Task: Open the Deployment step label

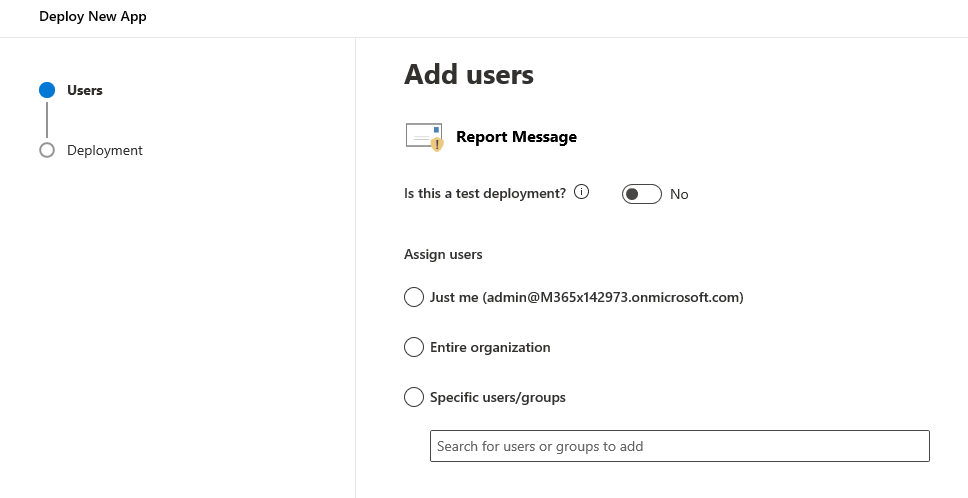Action: click(105, 150)
